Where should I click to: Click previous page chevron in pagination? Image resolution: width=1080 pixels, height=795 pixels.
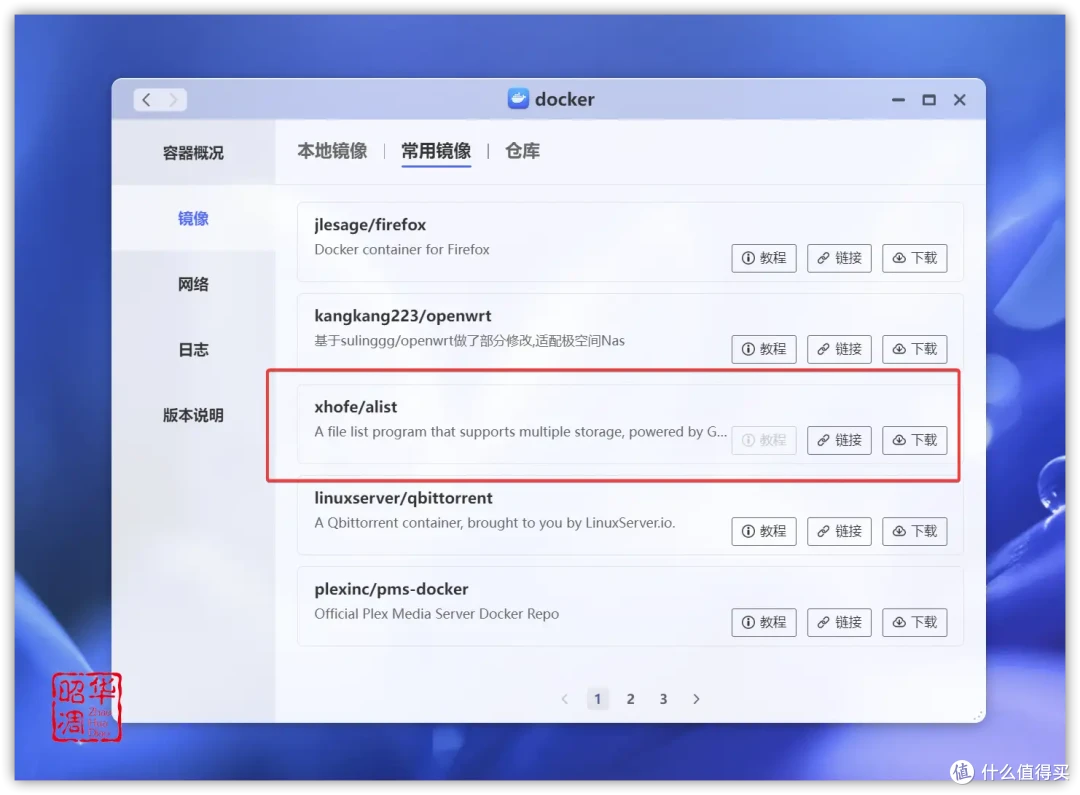(565, 699)
